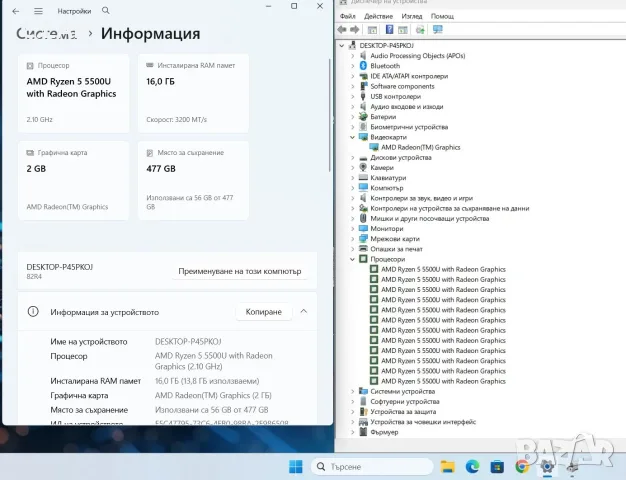Select Аудио входове и изходи tree item
This screenshot has height=480, width=626.
[406, 107]
